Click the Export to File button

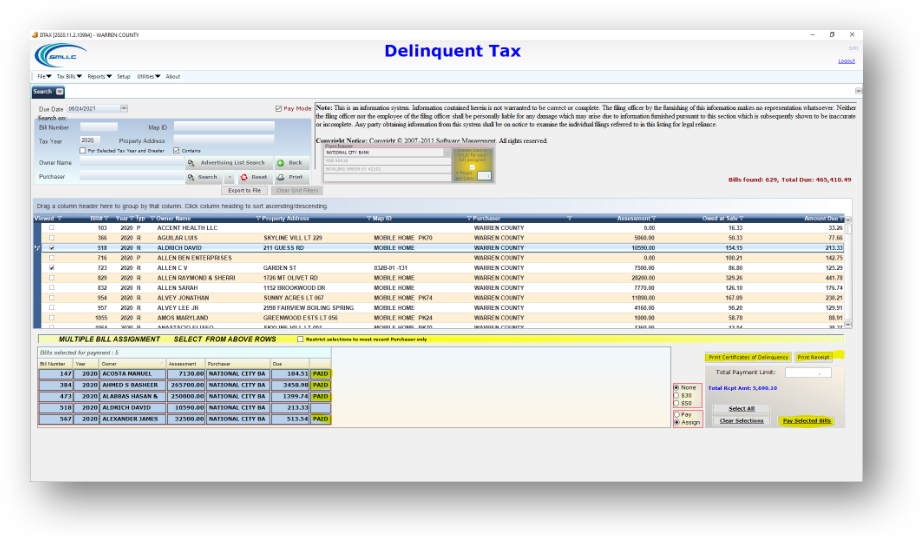click(x=244, y=190)
